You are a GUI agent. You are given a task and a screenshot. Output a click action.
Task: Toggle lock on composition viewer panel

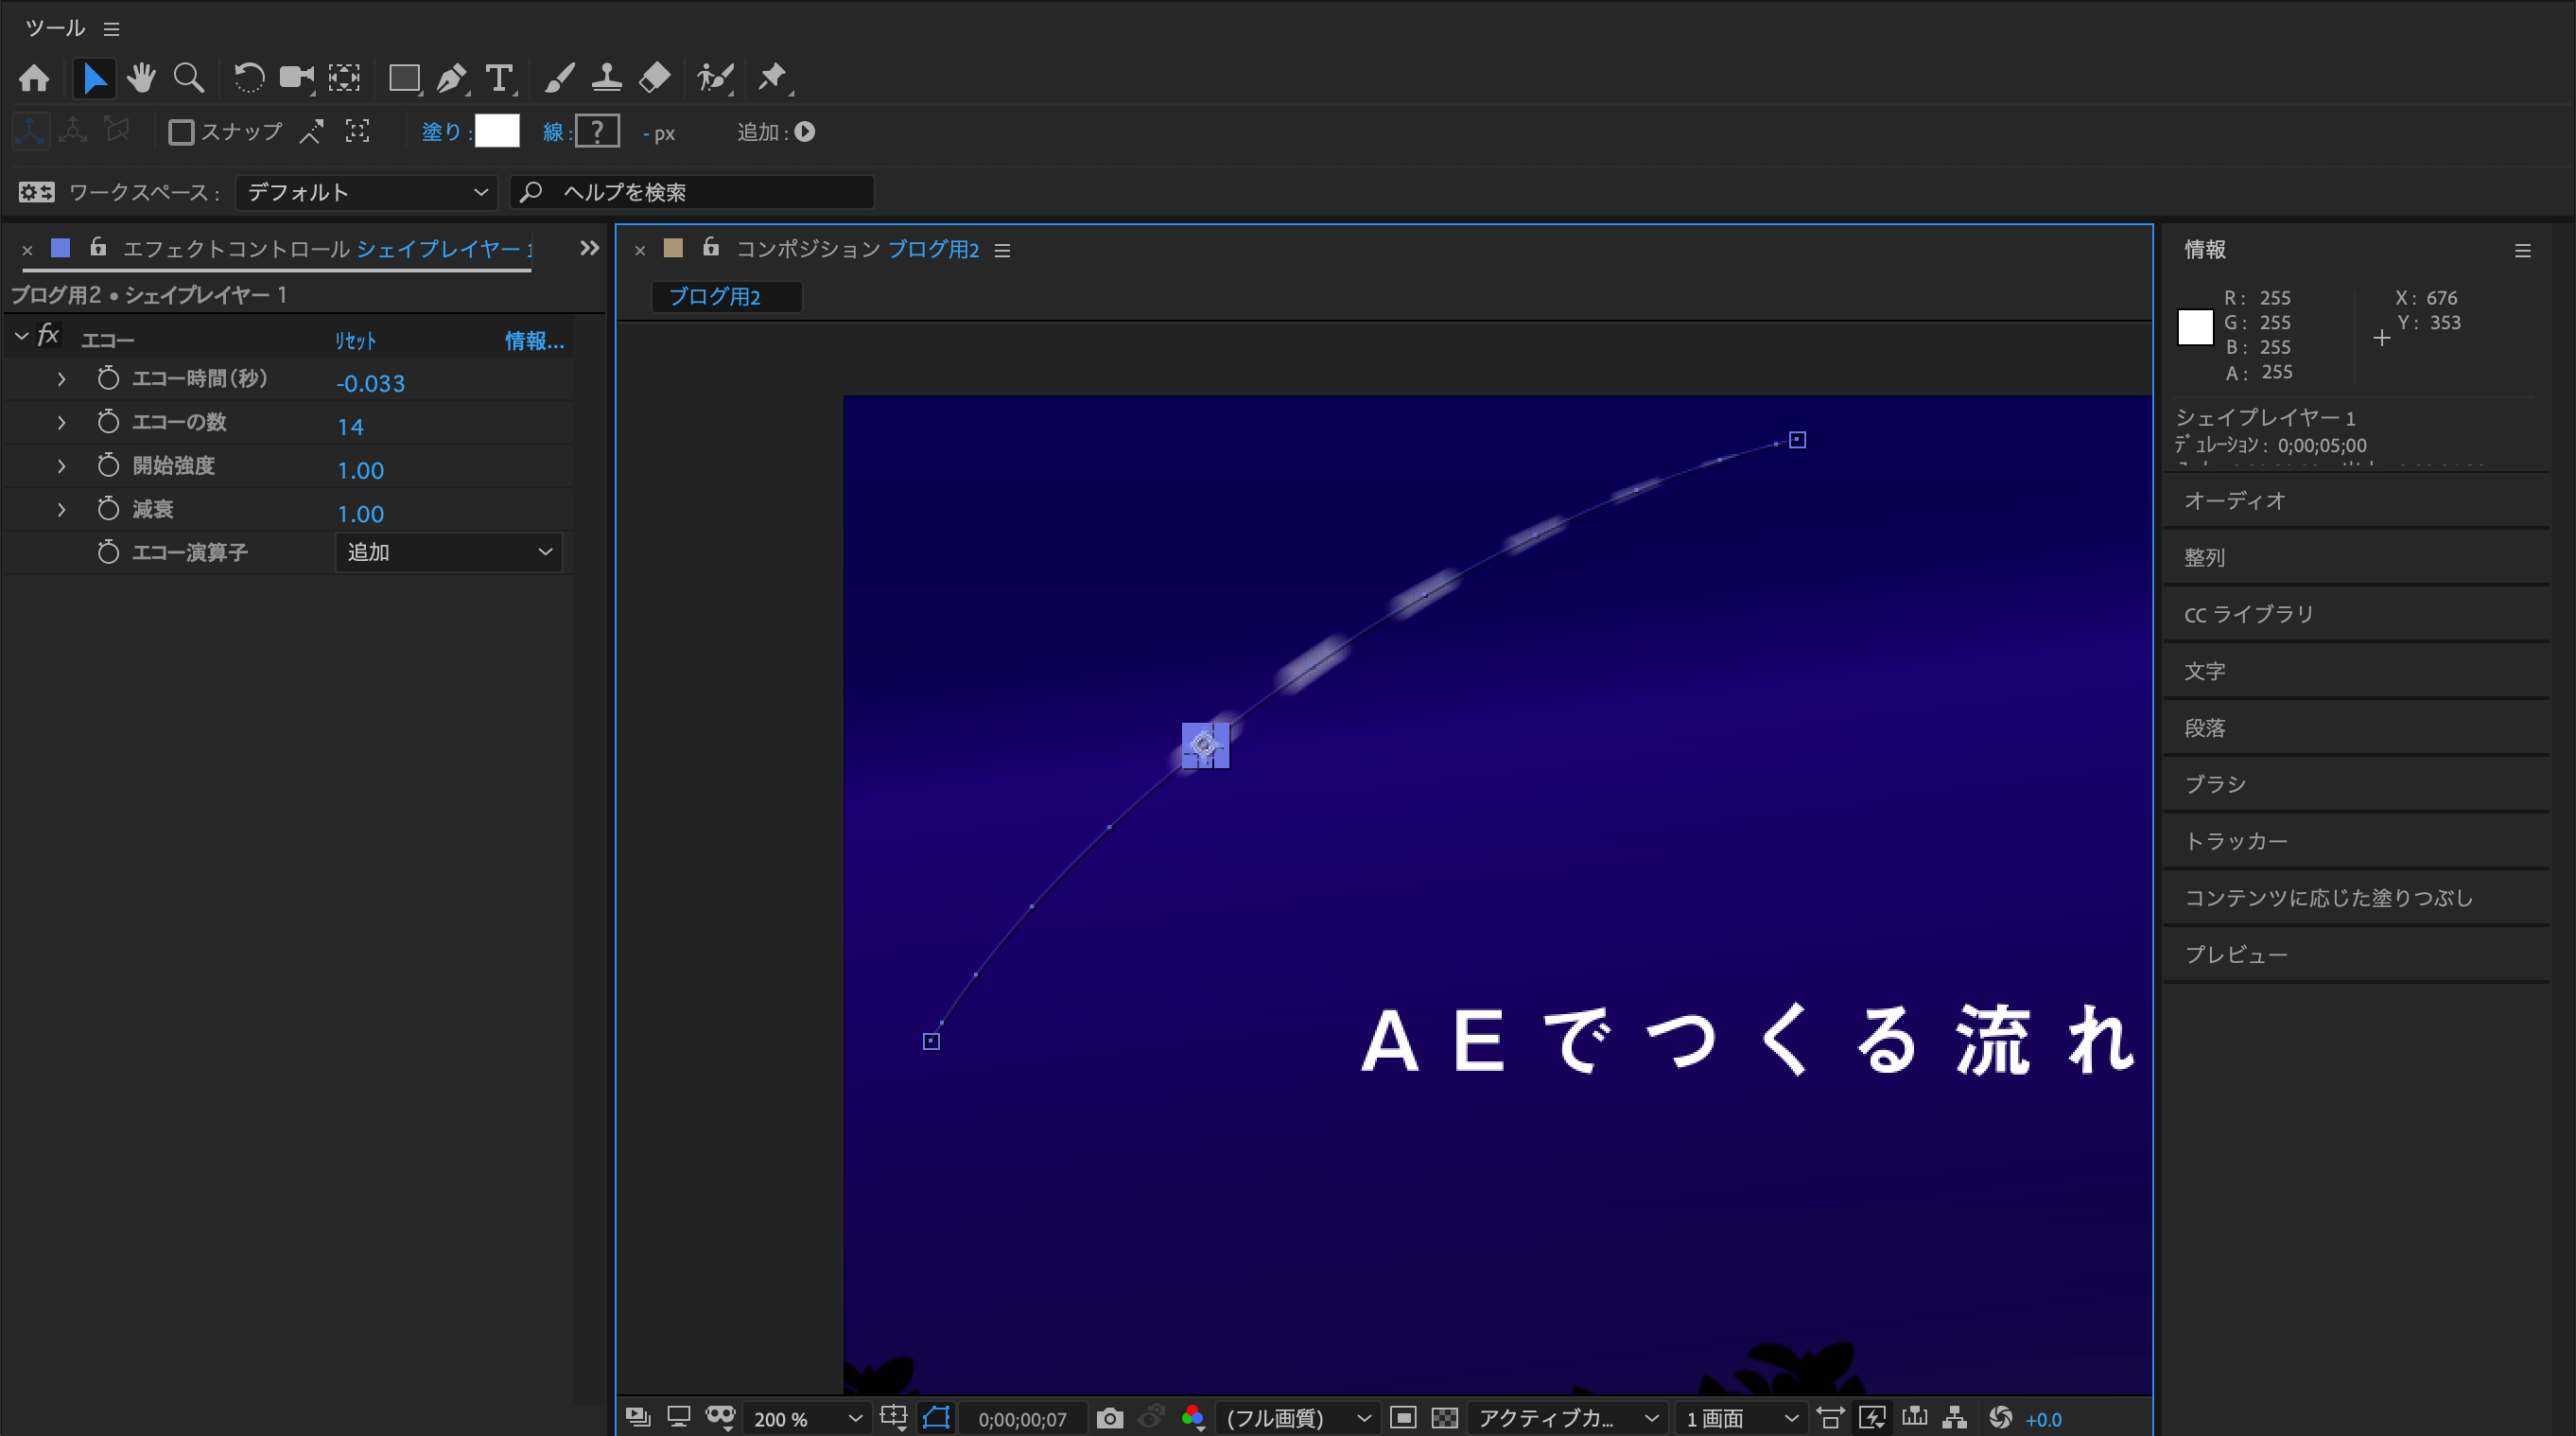710,247
